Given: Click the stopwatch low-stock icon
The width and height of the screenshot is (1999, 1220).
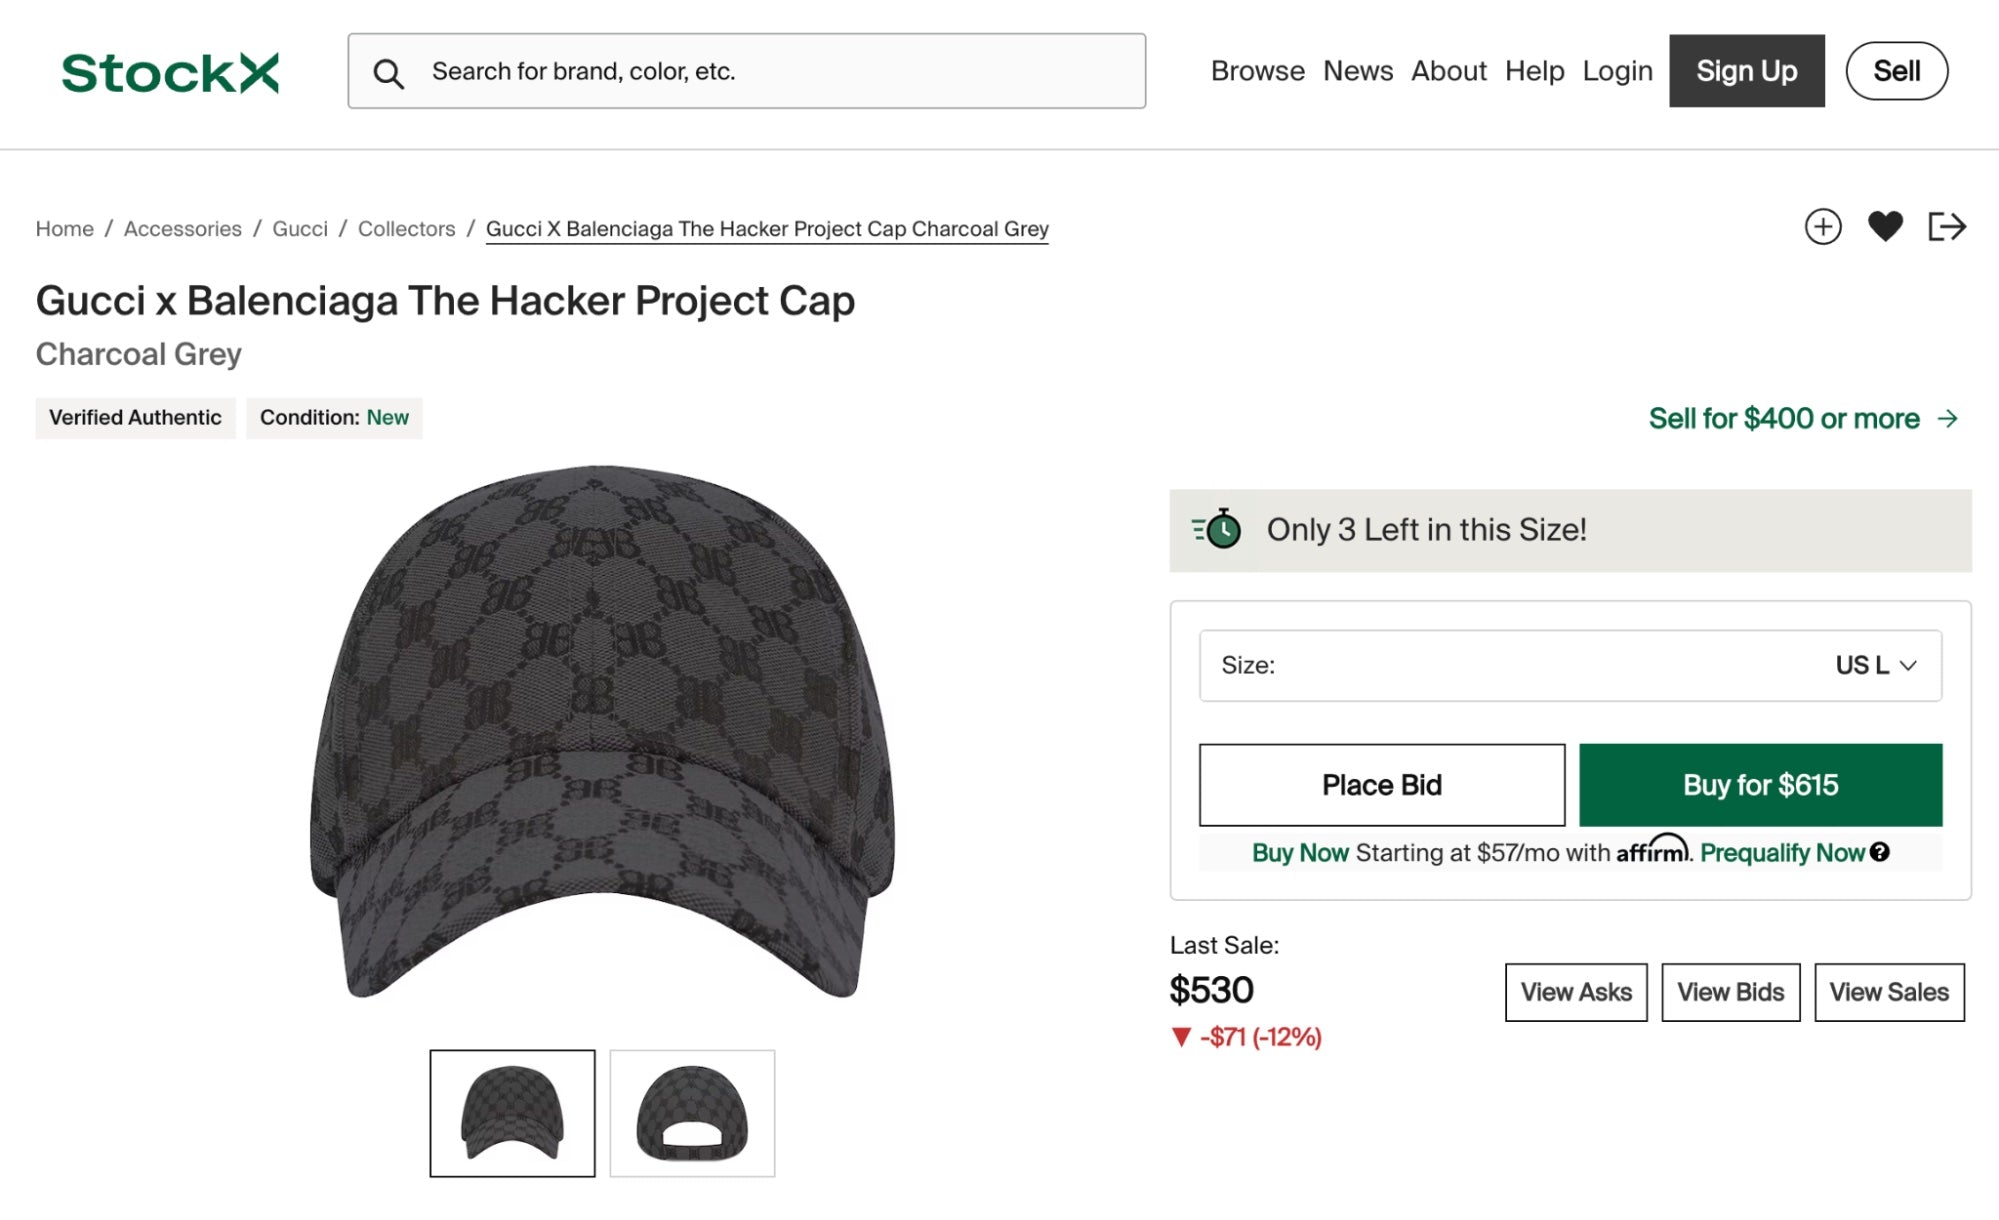Looking at the screenshot, I should point(1217,529).
